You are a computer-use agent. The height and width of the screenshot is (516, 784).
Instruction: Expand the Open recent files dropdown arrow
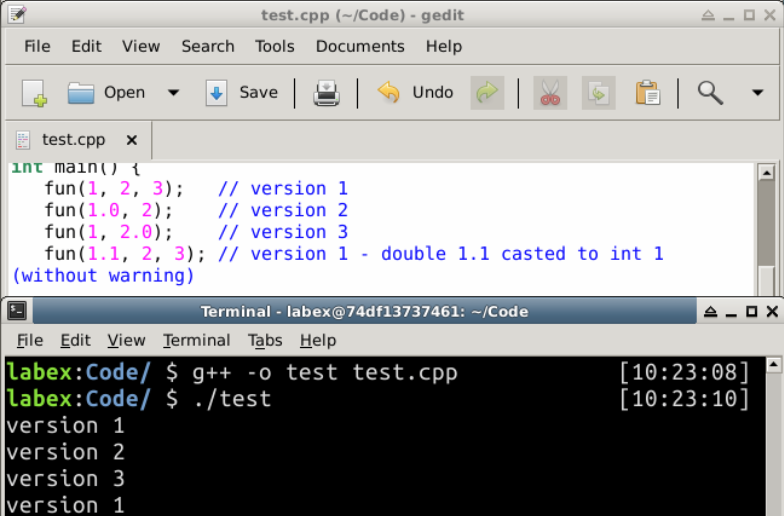point(173,93)
